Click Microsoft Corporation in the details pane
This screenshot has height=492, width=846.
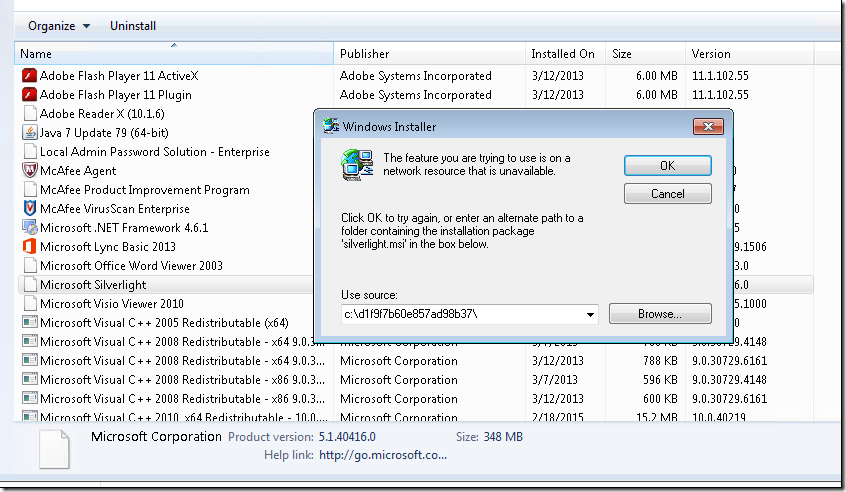(x=156, y=436)
